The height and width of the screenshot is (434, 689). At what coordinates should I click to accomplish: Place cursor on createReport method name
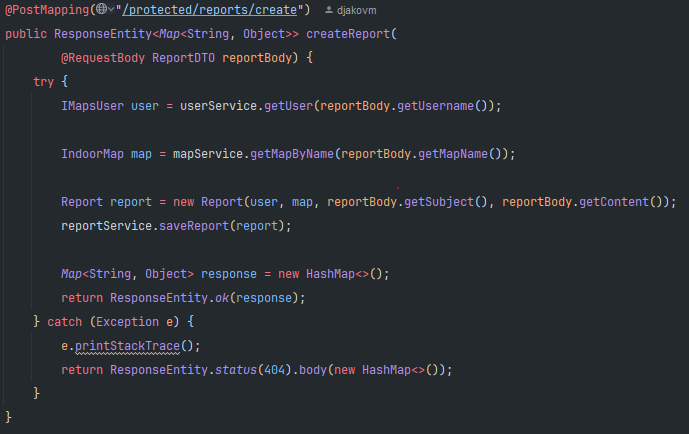[348, 34]
